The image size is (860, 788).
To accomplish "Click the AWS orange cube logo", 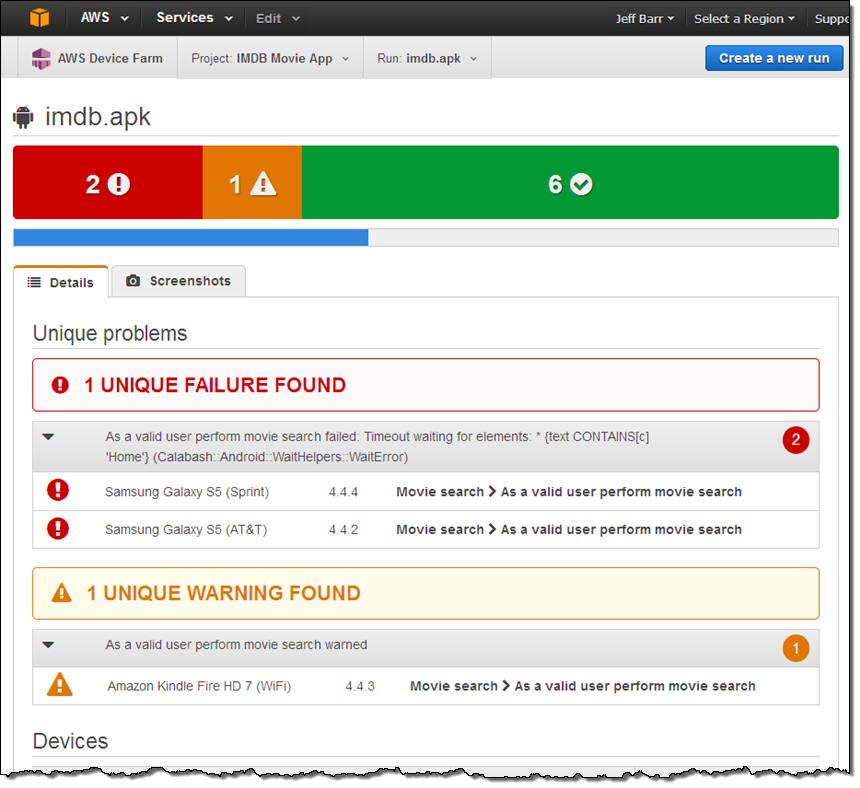I will click(38, 18).
